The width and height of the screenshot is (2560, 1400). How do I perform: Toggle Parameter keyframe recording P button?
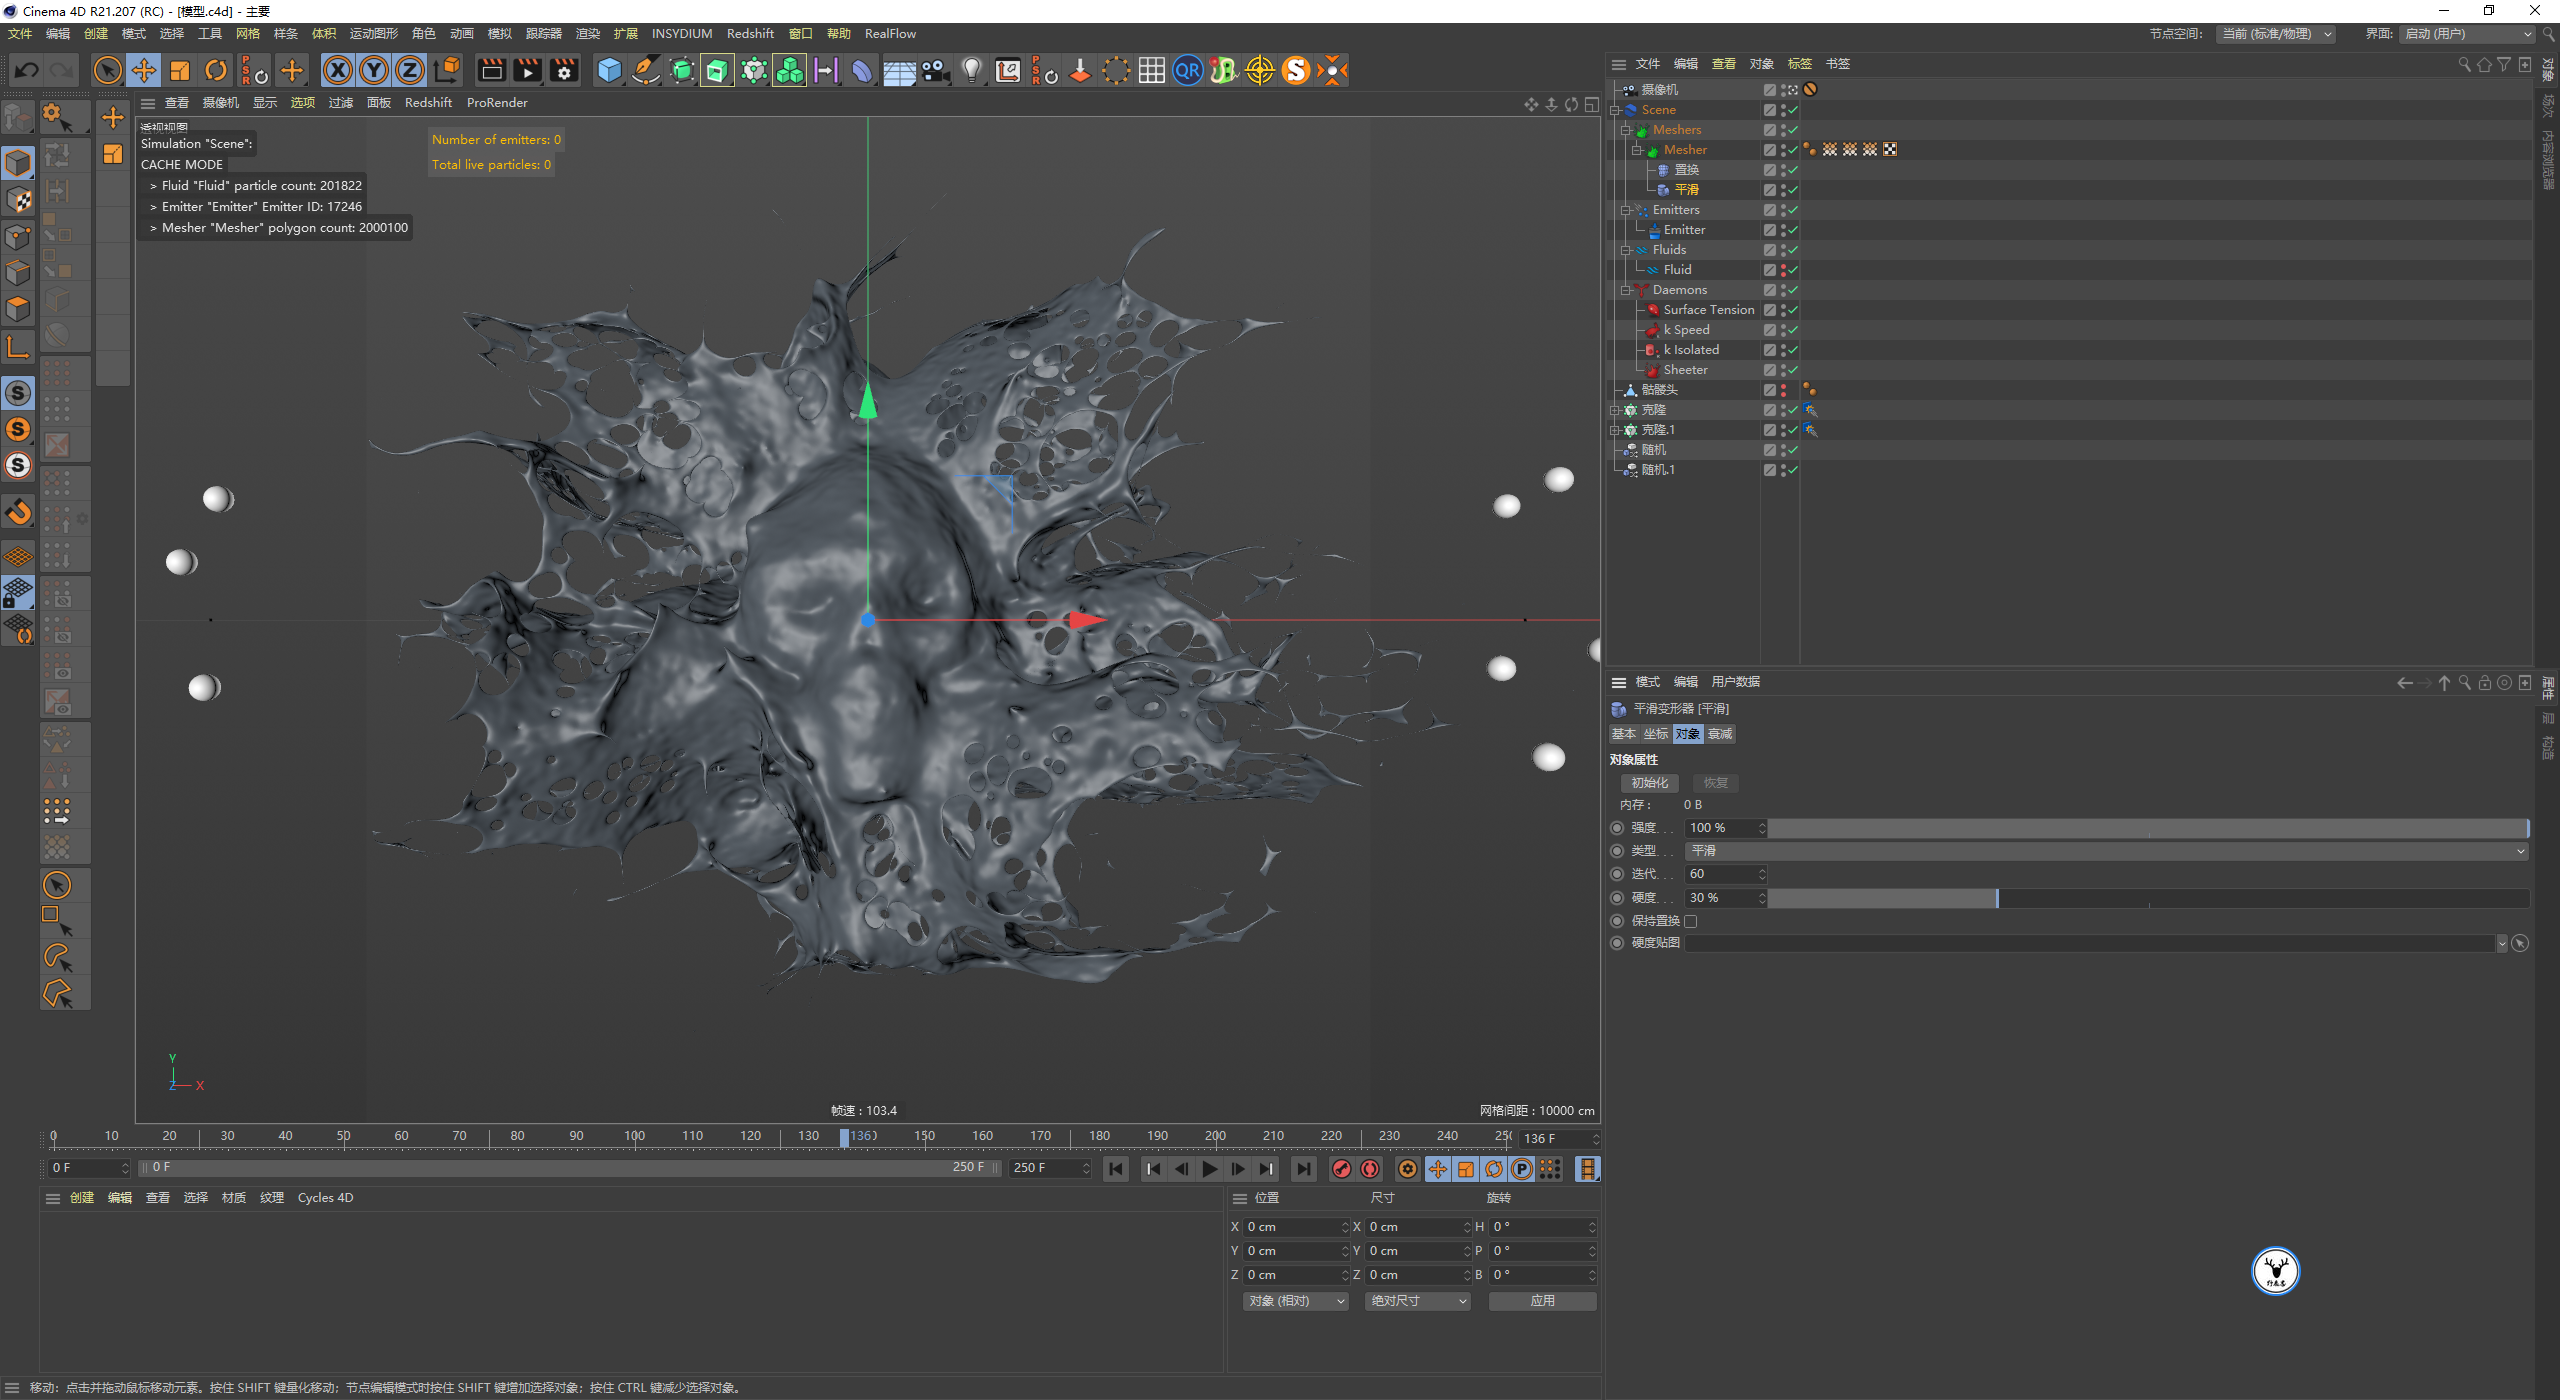(1522, 1169)
